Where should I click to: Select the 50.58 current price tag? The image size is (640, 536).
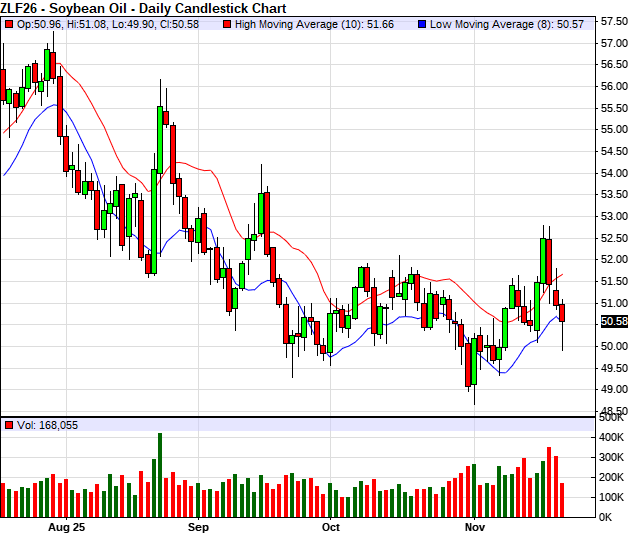click(614, 321)
